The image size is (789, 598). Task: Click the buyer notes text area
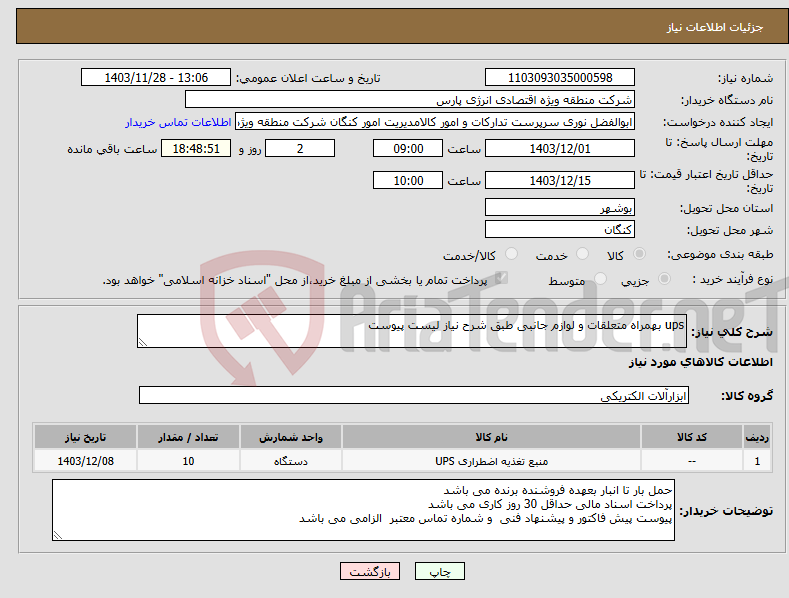coord(363,510)
